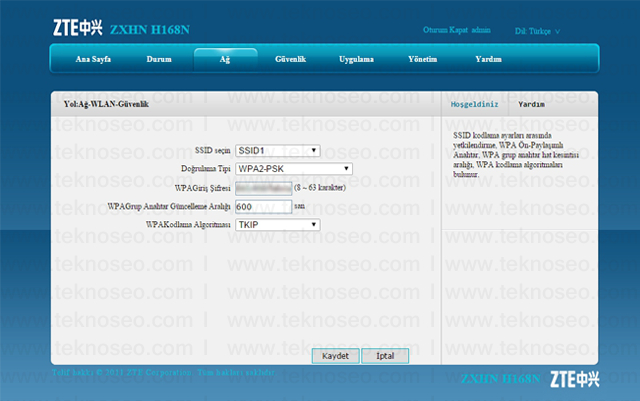Image resolution: width=640 pixels, height=401 pixels.
Task: Go to the Ana Sayfa tab
Action: [x=93, y=59]
